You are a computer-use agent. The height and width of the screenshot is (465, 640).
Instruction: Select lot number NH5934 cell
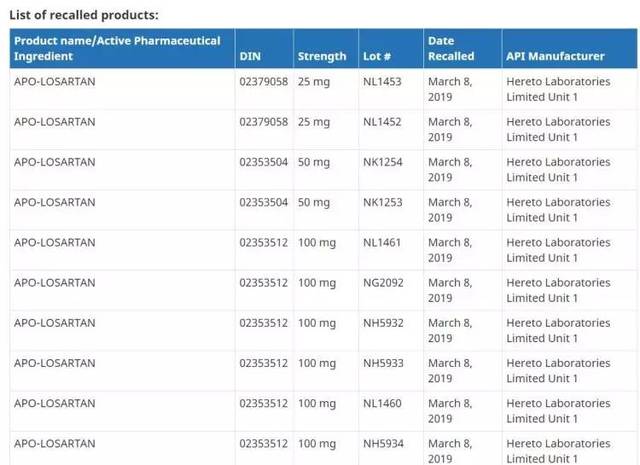point(383,443)
